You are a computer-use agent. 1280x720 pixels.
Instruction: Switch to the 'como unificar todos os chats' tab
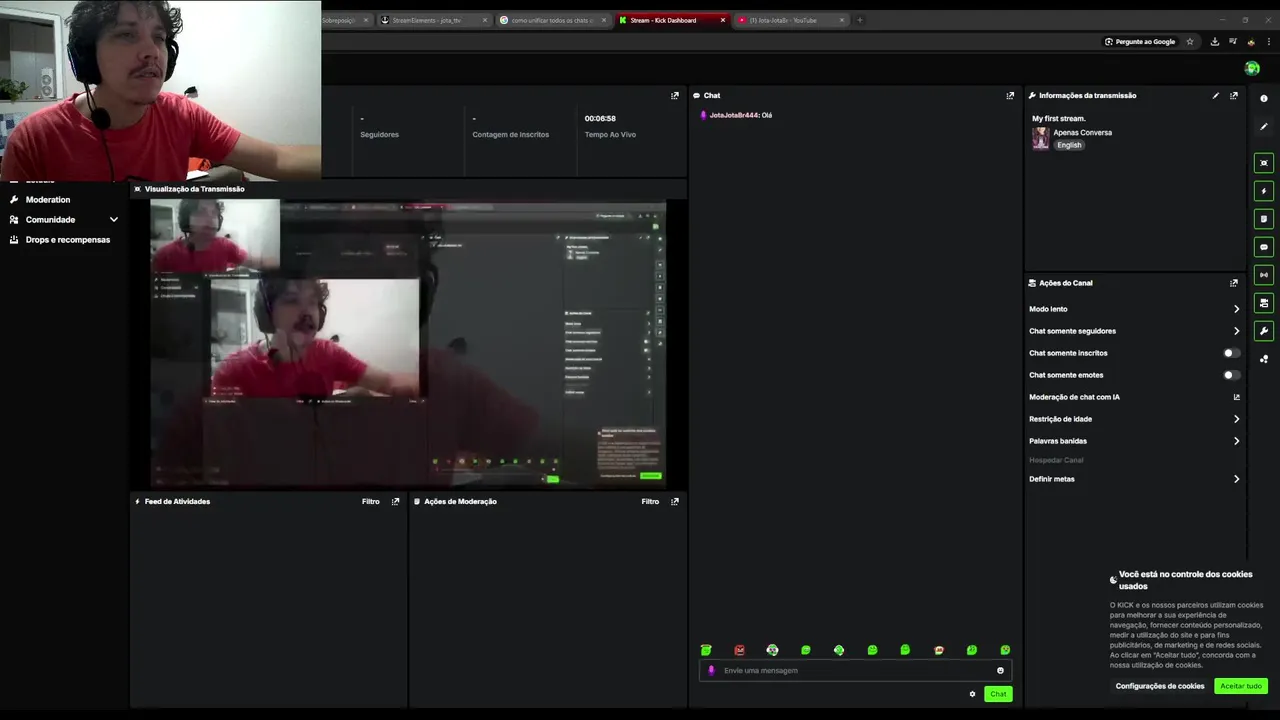tap(552, 20)
